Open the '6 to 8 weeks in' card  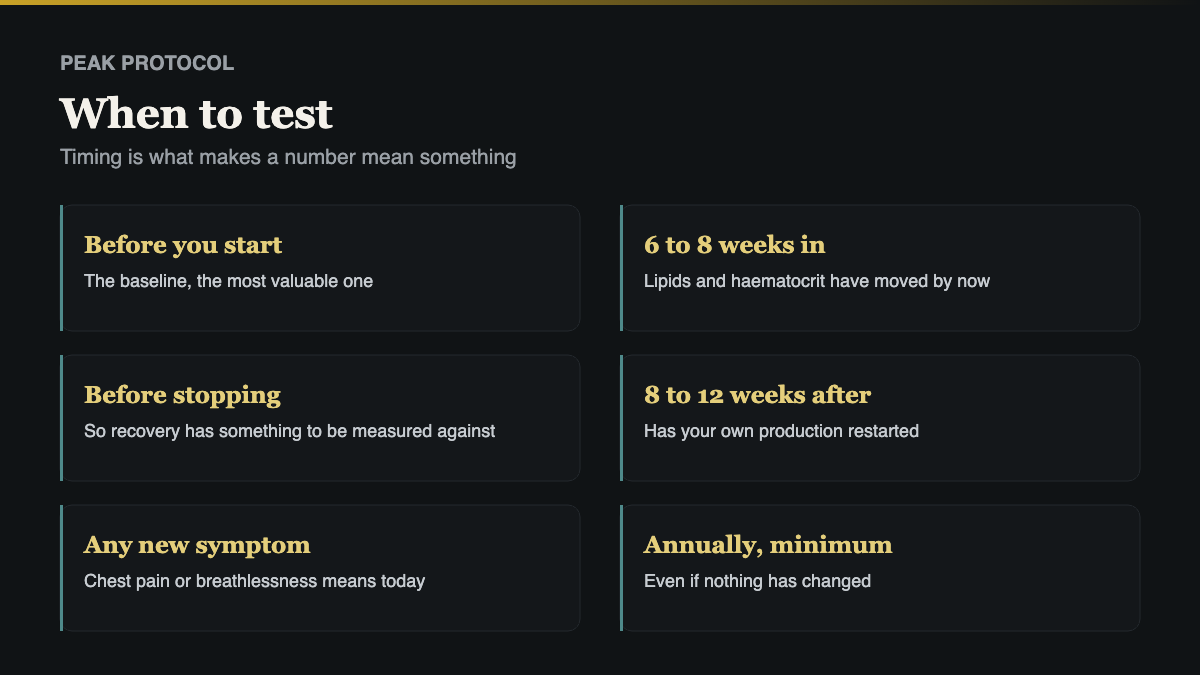(x=880, y=268)
